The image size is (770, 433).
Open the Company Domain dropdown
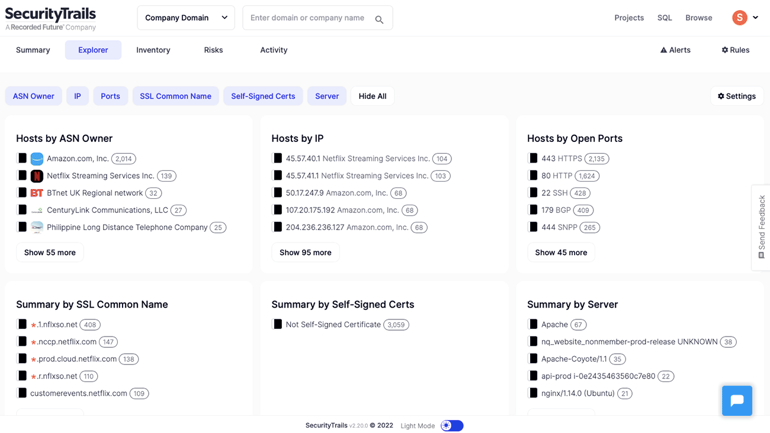(186, 18)
